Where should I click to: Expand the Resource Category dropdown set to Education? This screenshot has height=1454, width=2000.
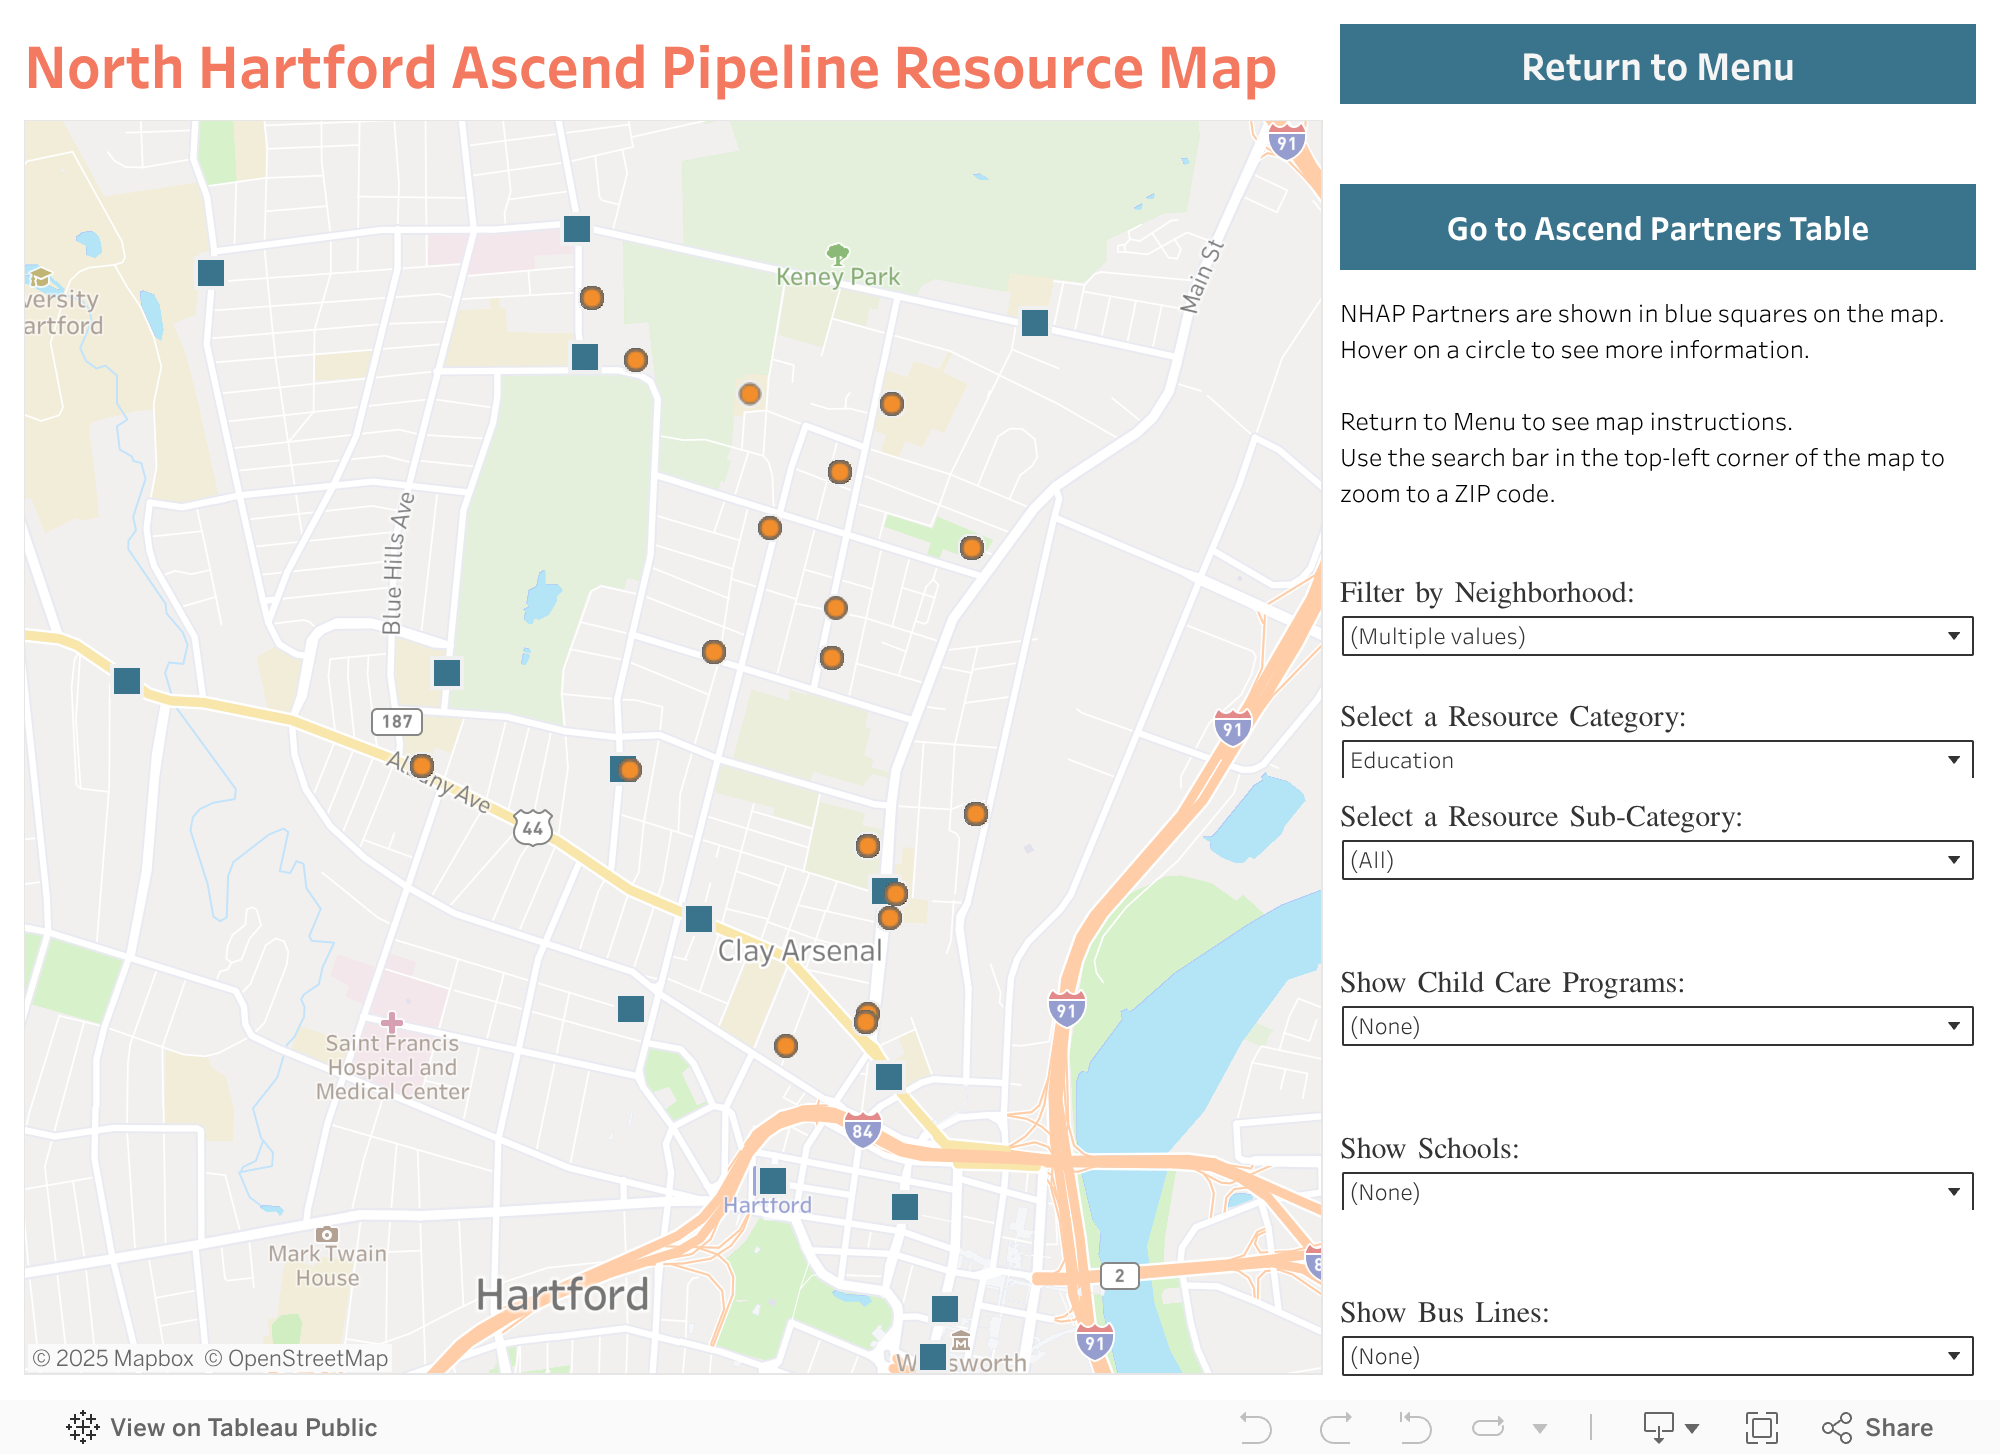click(1656, 760)
